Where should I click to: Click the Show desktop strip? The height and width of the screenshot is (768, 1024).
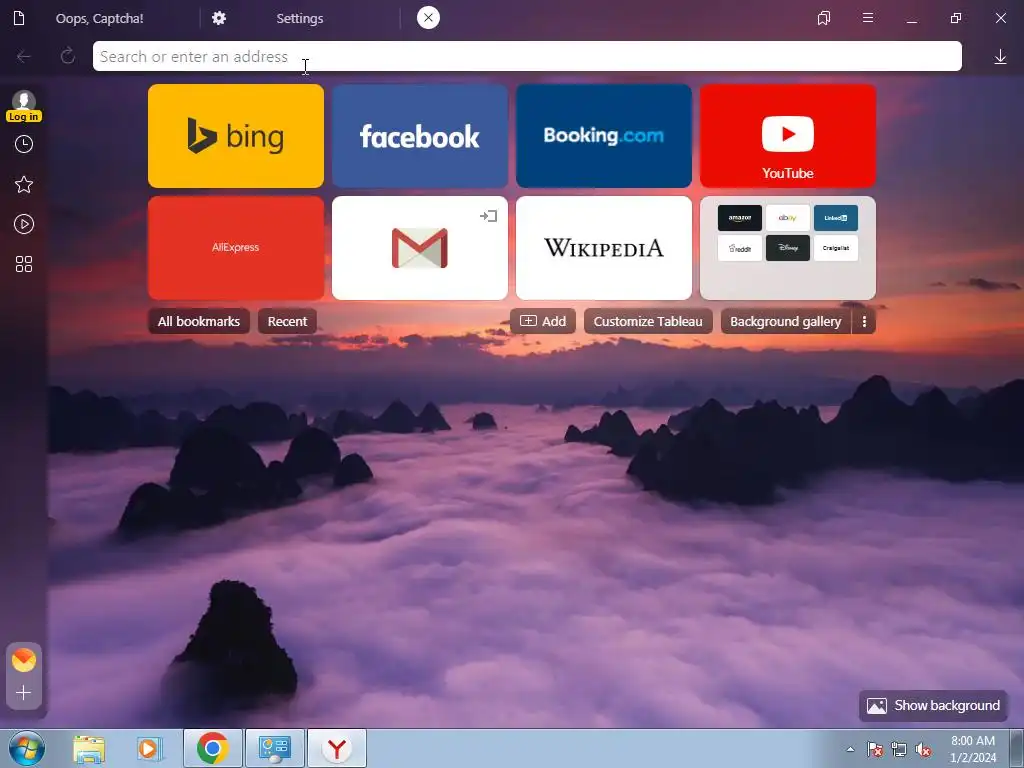tap(1017, 748)
